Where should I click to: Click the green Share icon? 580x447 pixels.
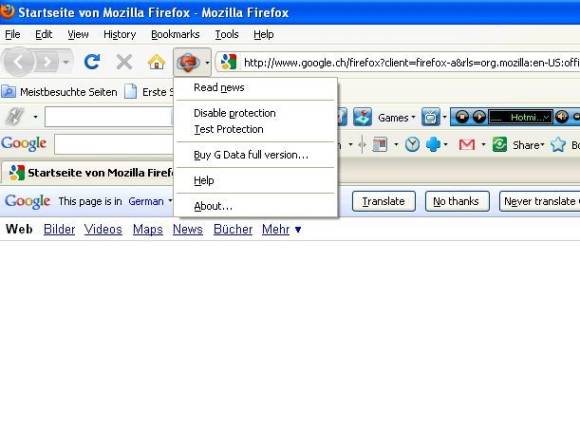click(499, 145)
